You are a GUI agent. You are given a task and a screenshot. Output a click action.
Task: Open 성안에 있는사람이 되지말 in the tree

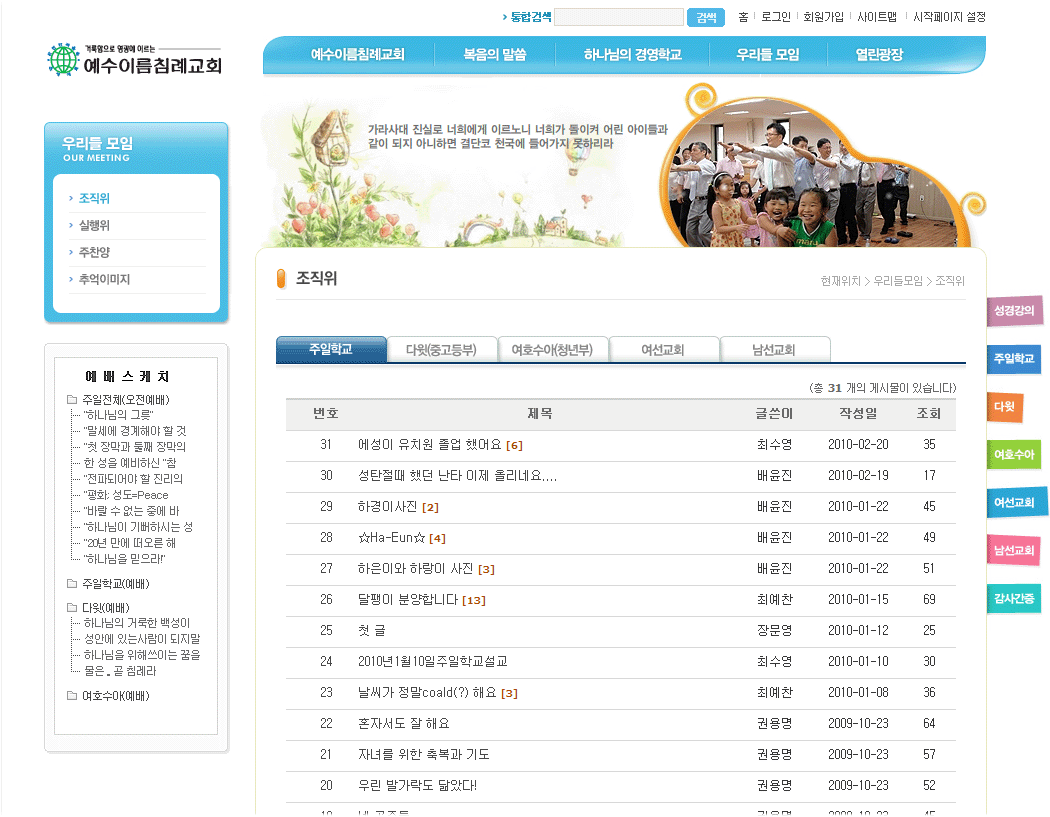click(x=142, y=640)
